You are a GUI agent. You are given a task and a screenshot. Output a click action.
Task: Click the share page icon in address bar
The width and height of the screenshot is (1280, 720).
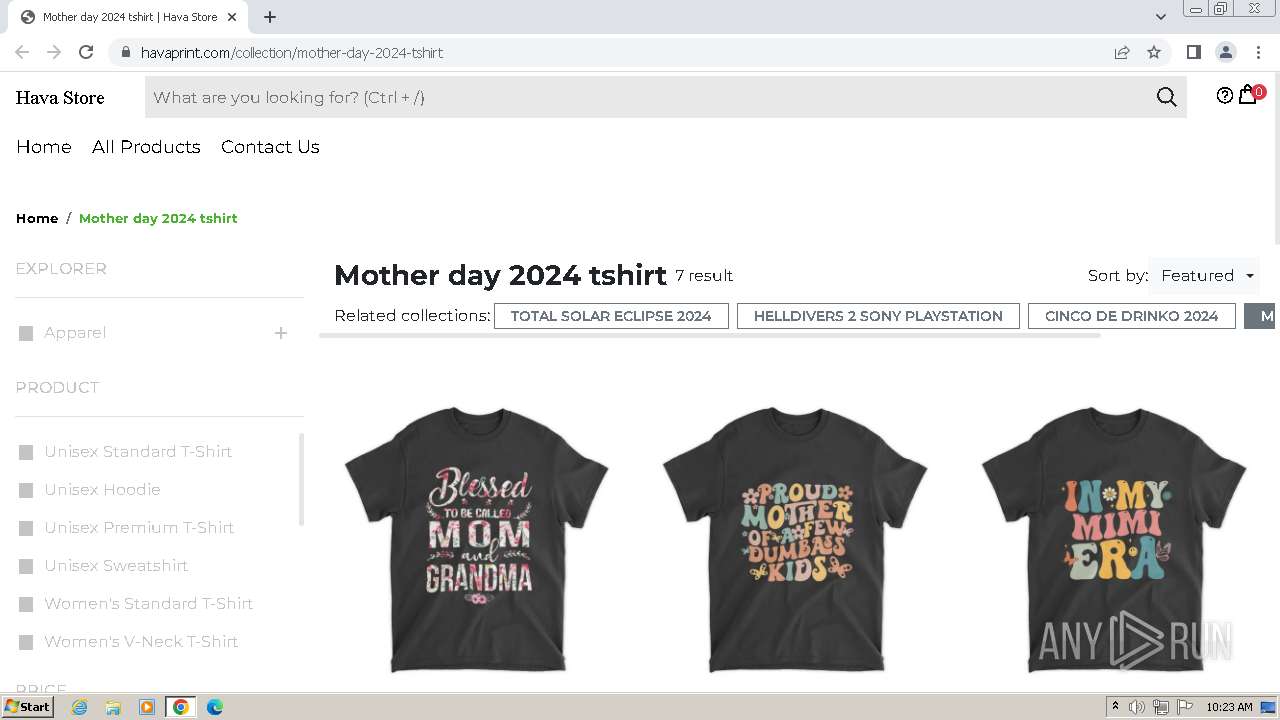pos(1122,52)
